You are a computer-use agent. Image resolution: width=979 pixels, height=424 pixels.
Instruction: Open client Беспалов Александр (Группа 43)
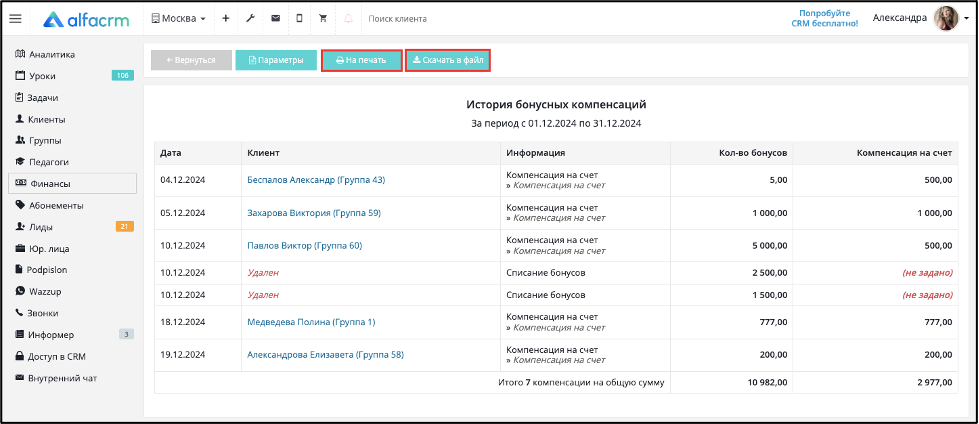316,180
